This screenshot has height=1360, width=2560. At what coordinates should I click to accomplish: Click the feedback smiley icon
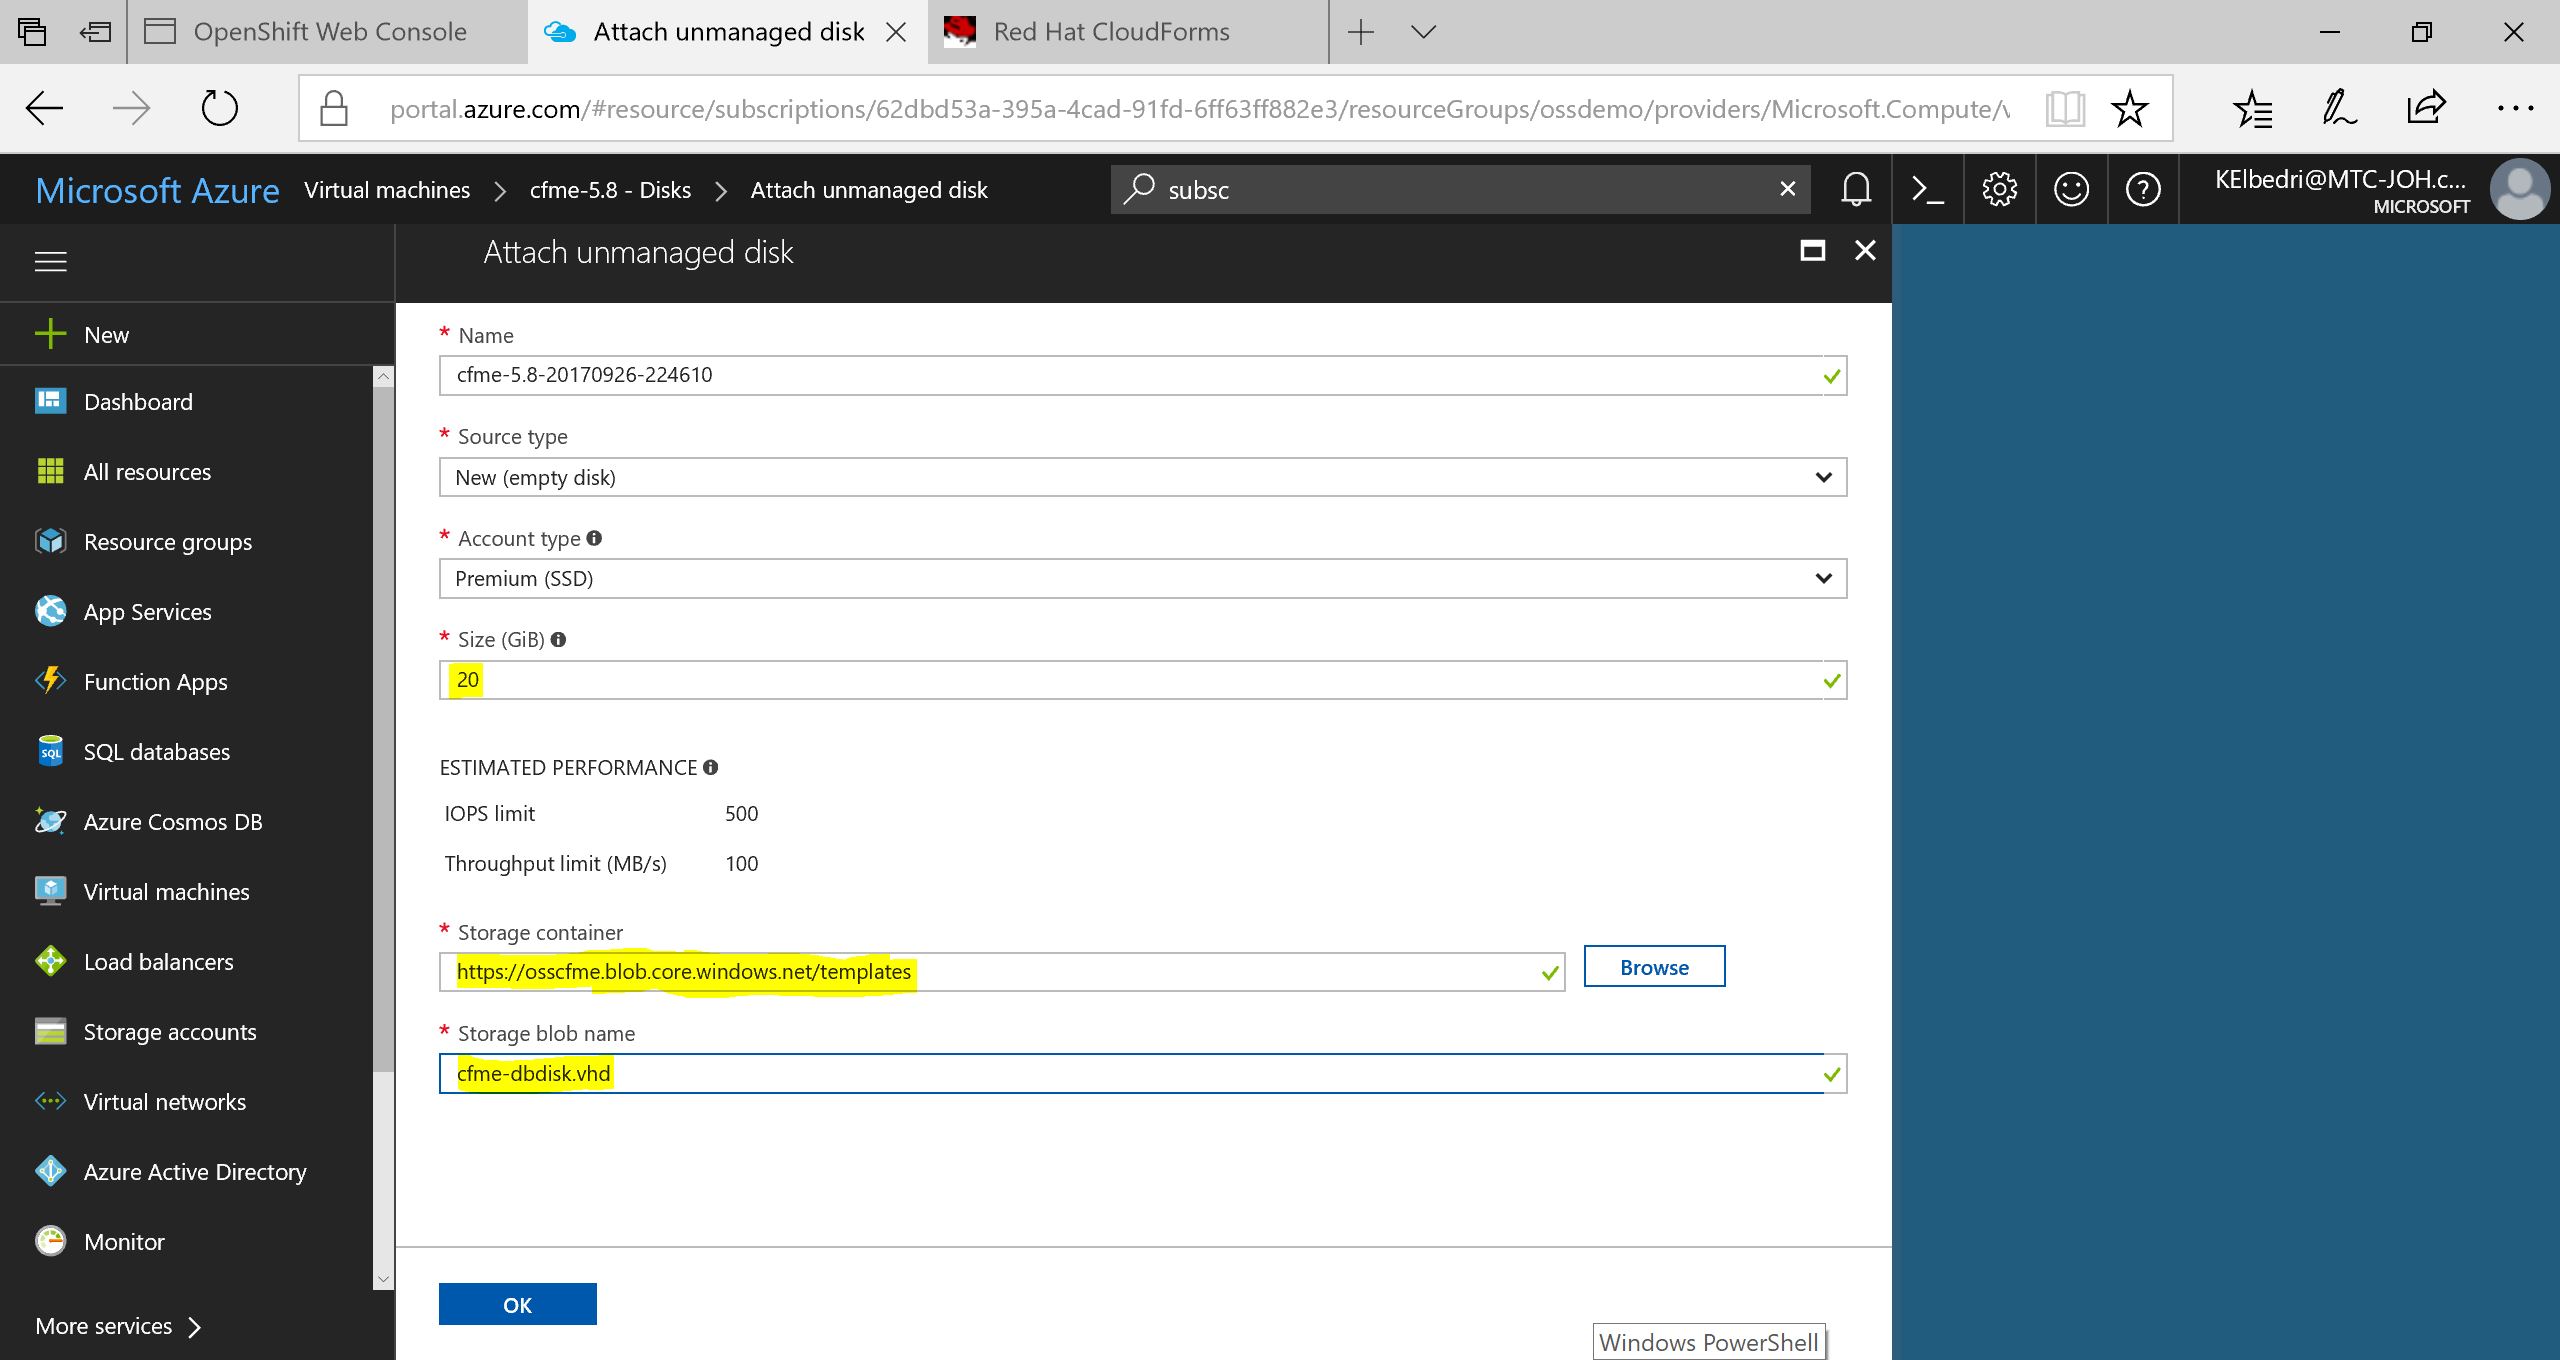tap(2071, 189)
